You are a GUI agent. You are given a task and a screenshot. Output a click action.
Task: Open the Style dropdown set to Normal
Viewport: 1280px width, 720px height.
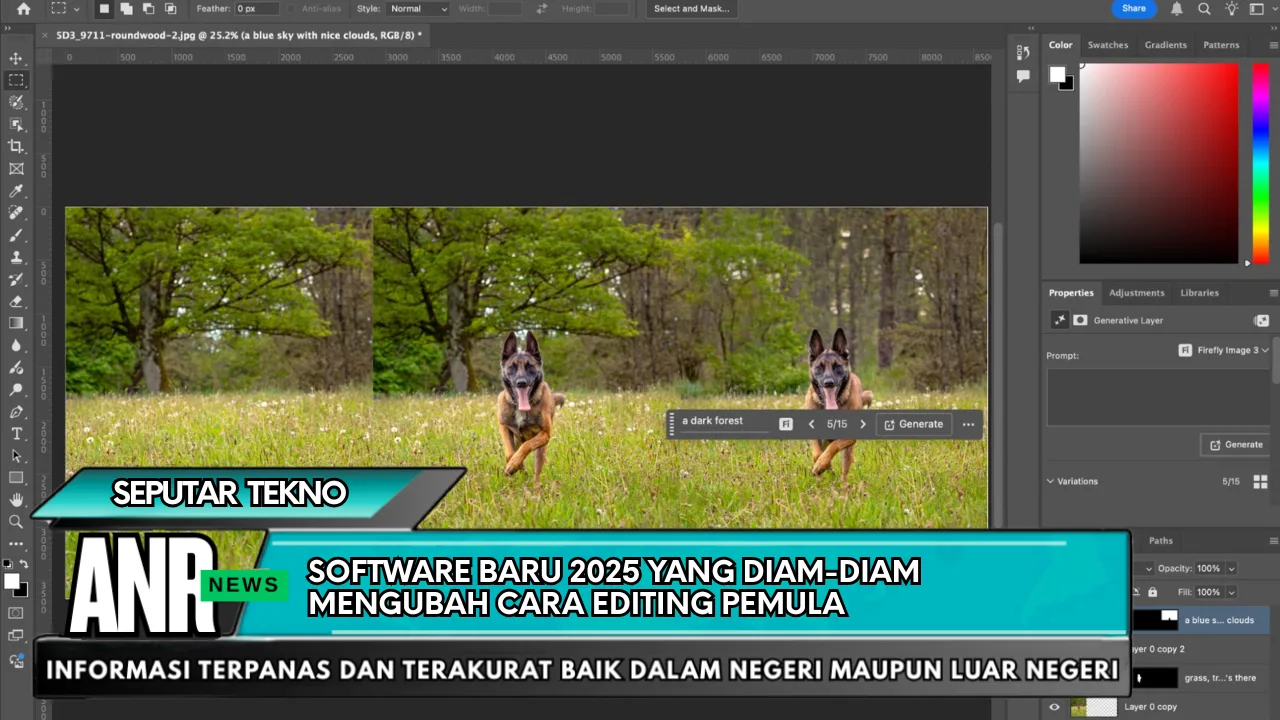418,9
